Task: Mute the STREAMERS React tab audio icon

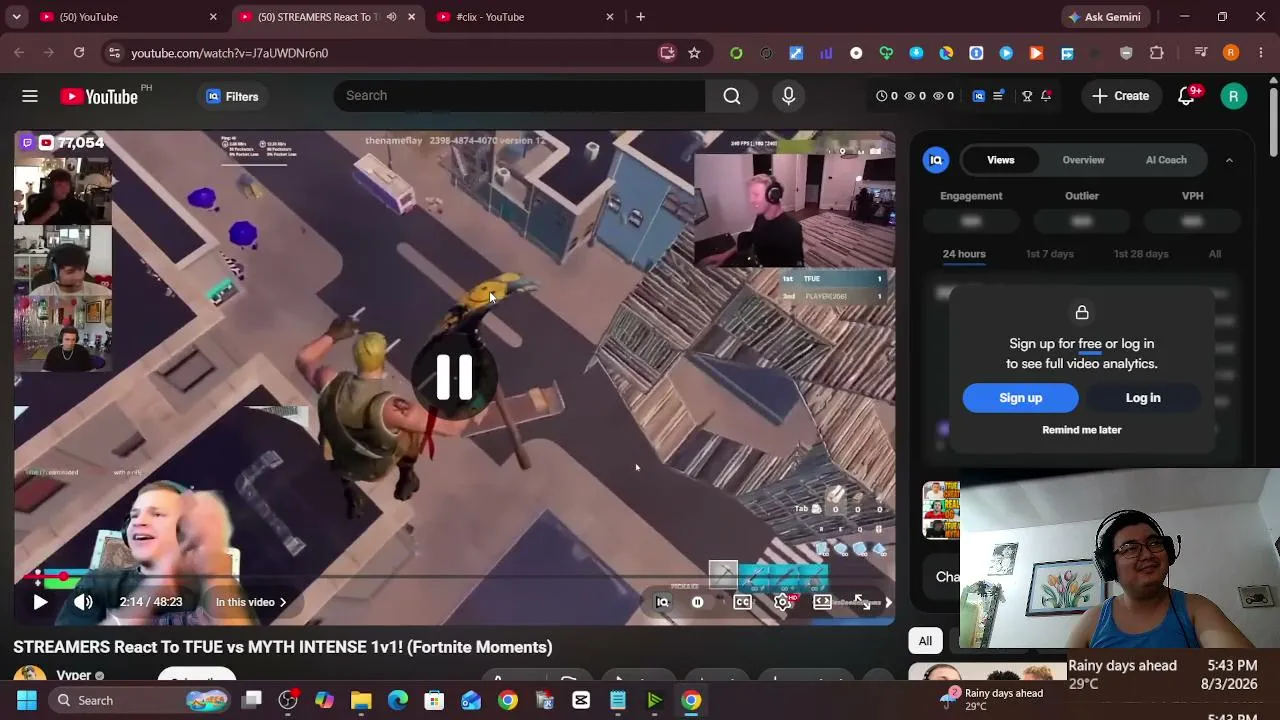Action: tap(391, 17)
